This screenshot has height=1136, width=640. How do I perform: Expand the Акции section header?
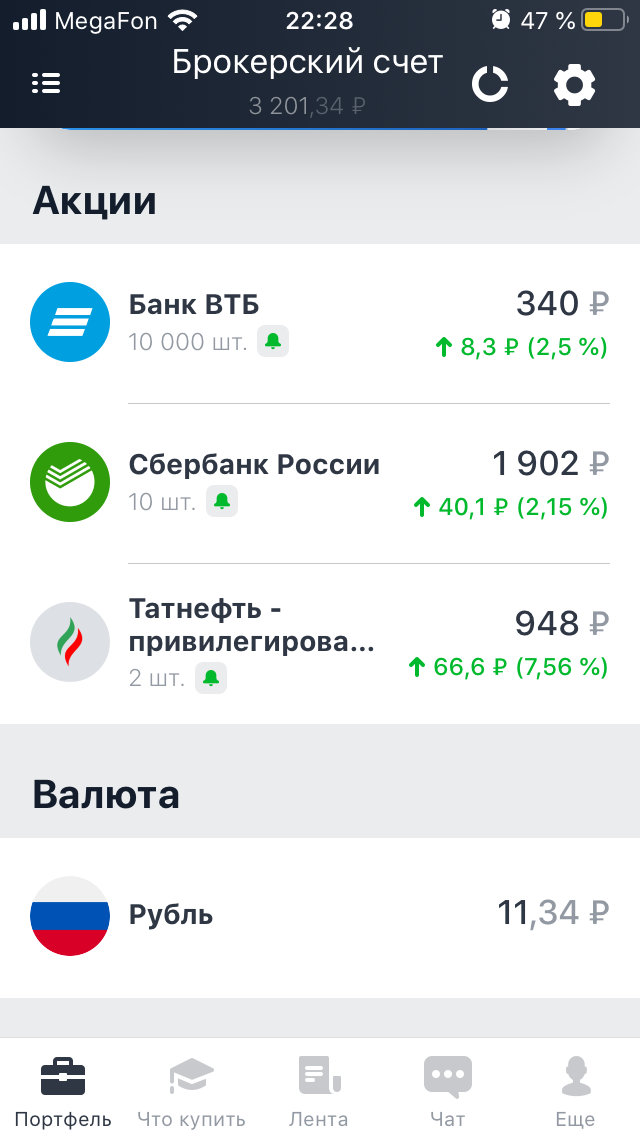click(95, 200)
